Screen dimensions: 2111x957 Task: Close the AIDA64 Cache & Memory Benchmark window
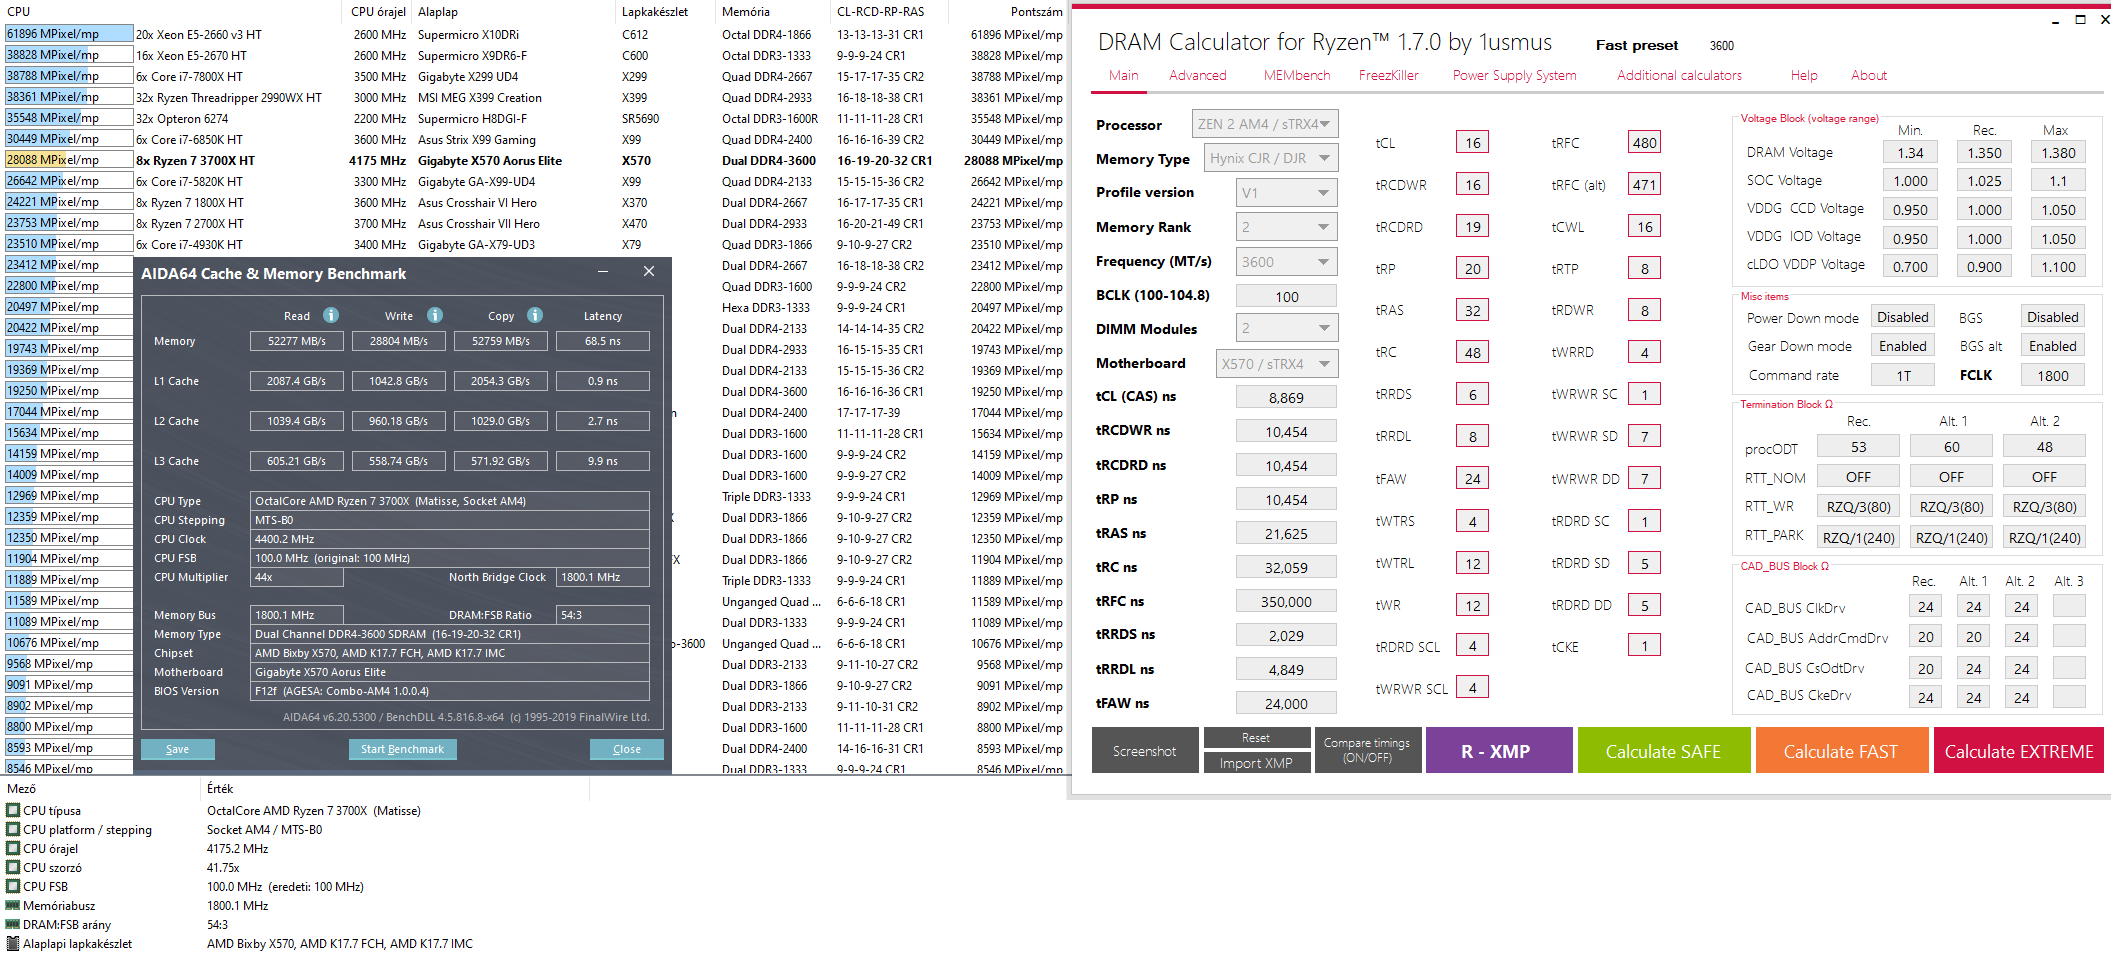click(x=649, y=272)
